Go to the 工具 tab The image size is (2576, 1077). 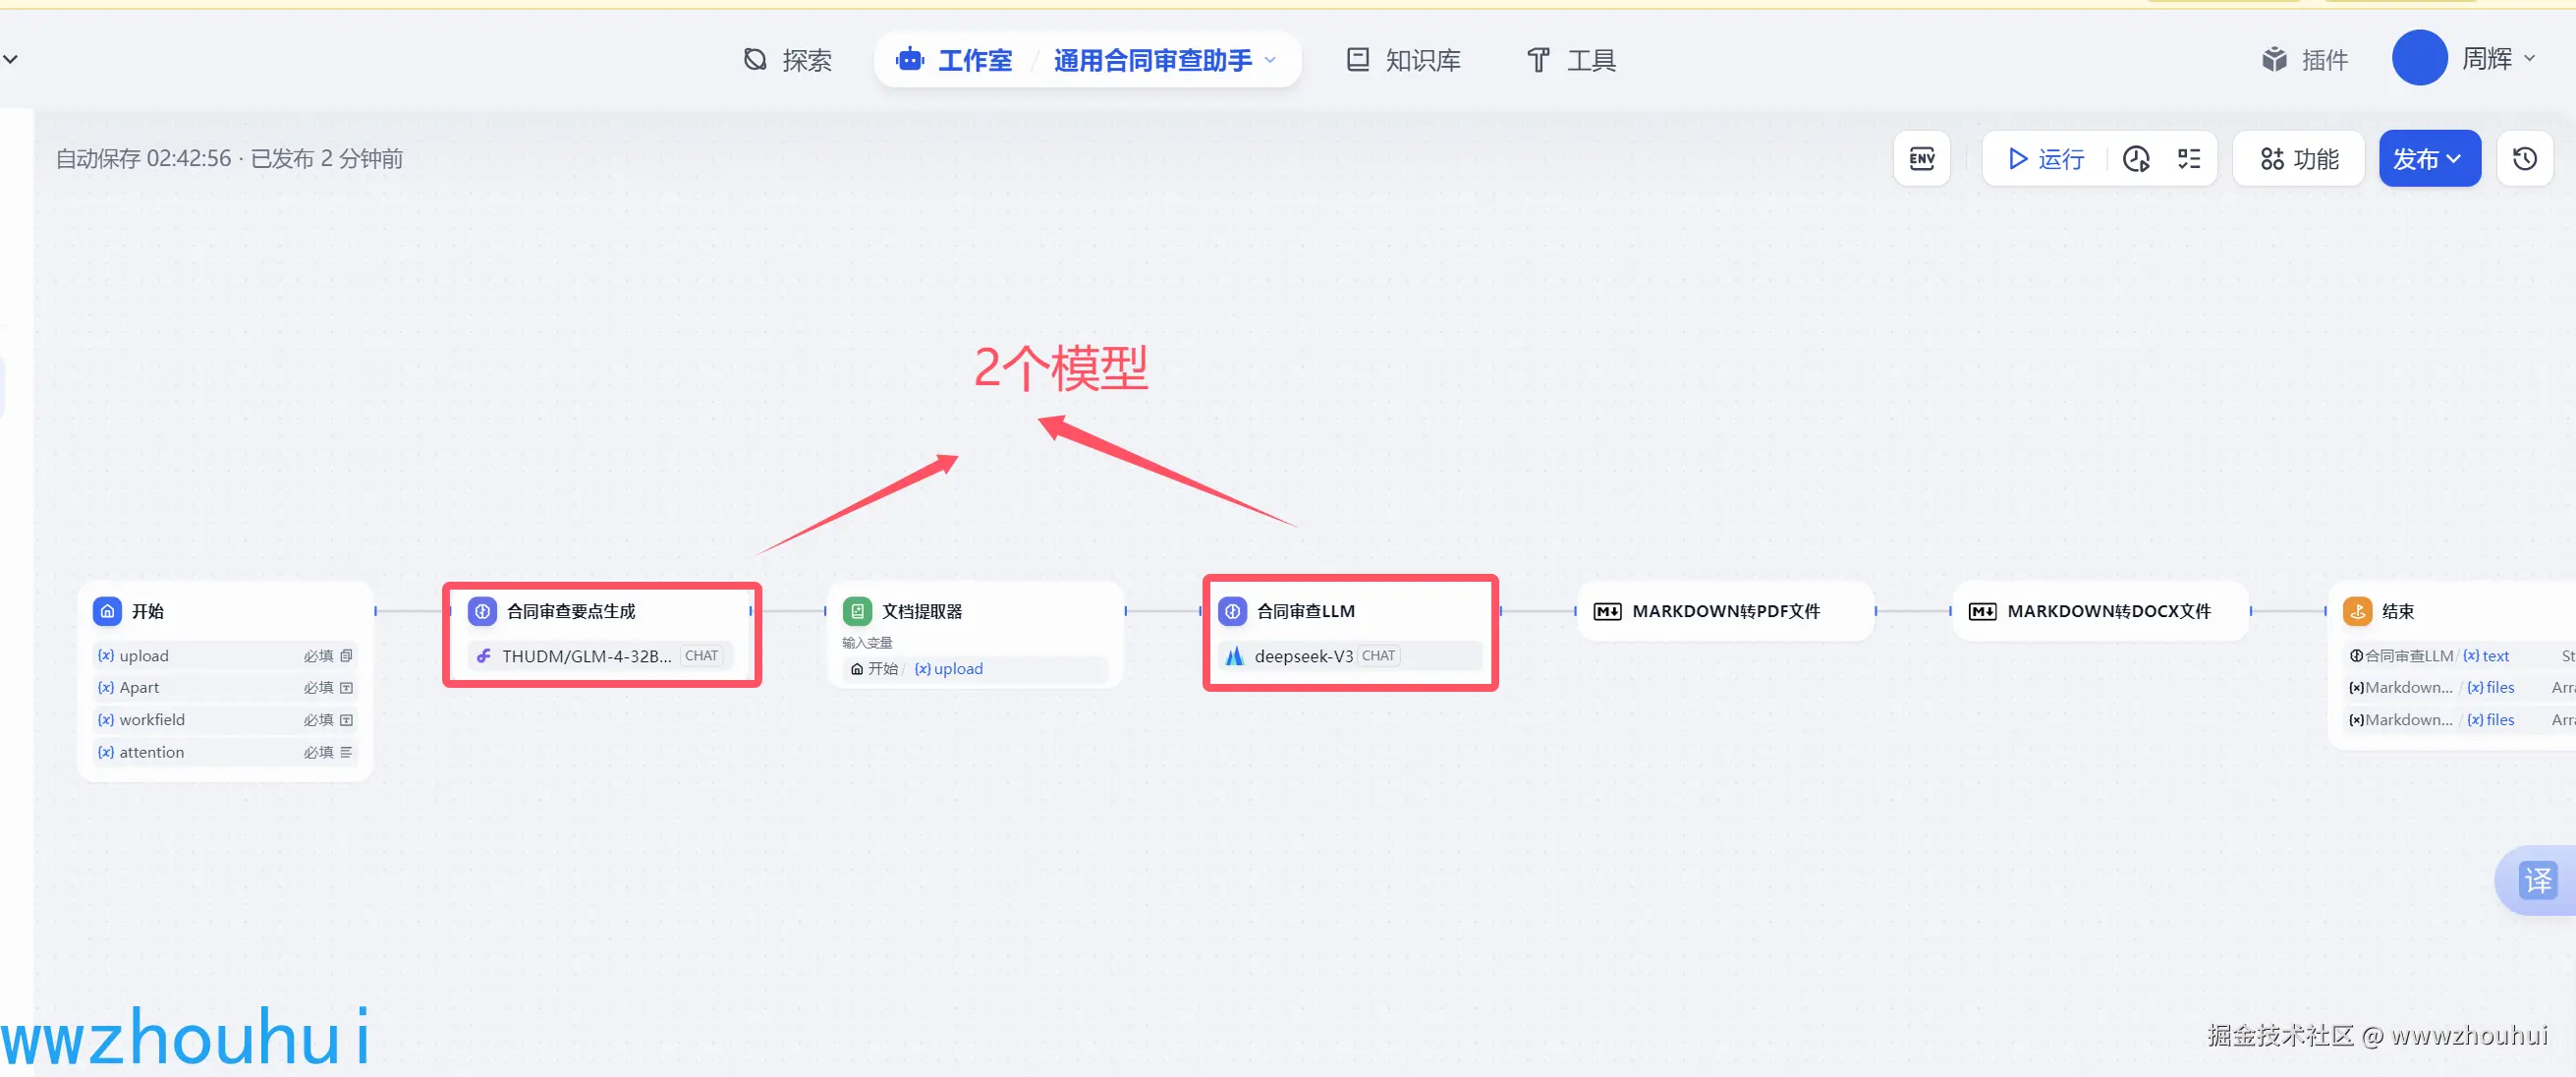(1571, 60)
